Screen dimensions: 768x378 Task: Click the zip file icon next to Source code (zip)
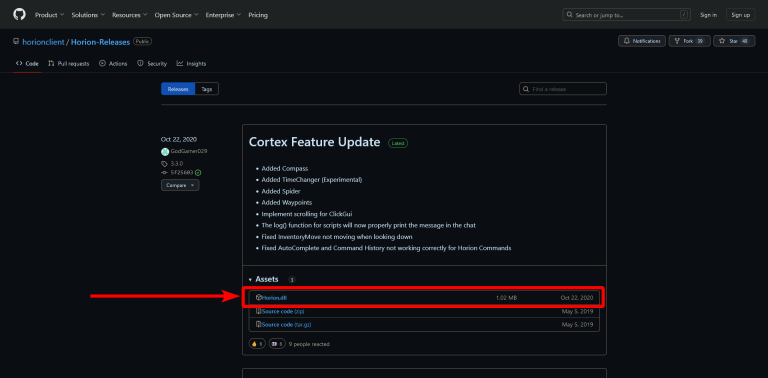259,311
